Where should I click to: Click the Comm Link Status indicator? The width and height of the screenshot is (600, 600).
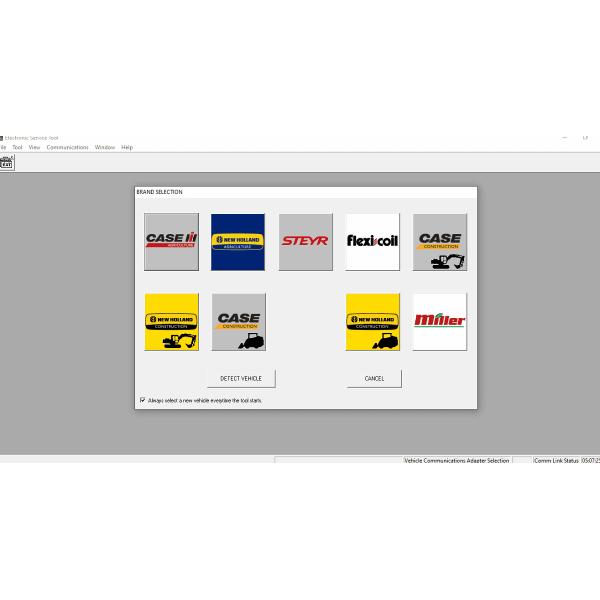pyautogui.click(x=556, y=461)
